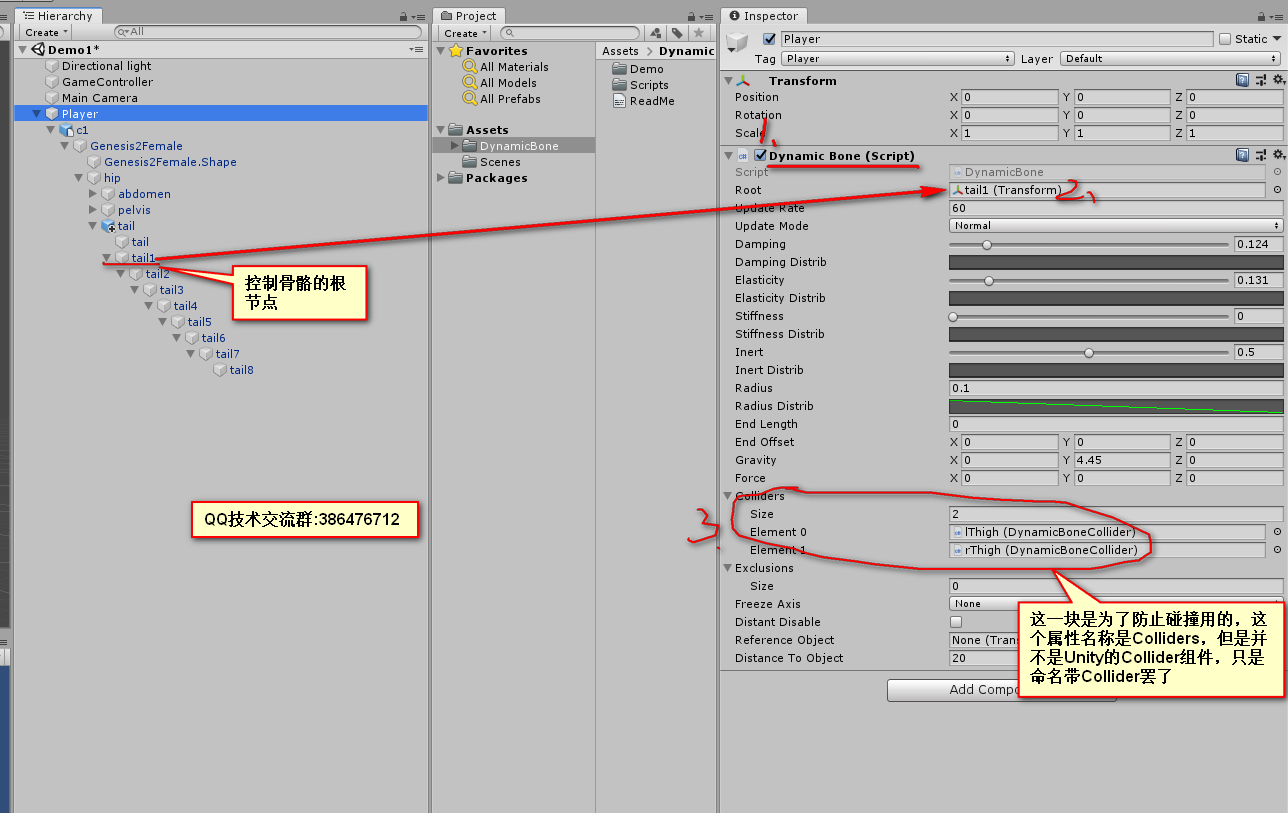
Task: Disable the Dynamic Bone script checkbox
Action: (x=760, y=155)
